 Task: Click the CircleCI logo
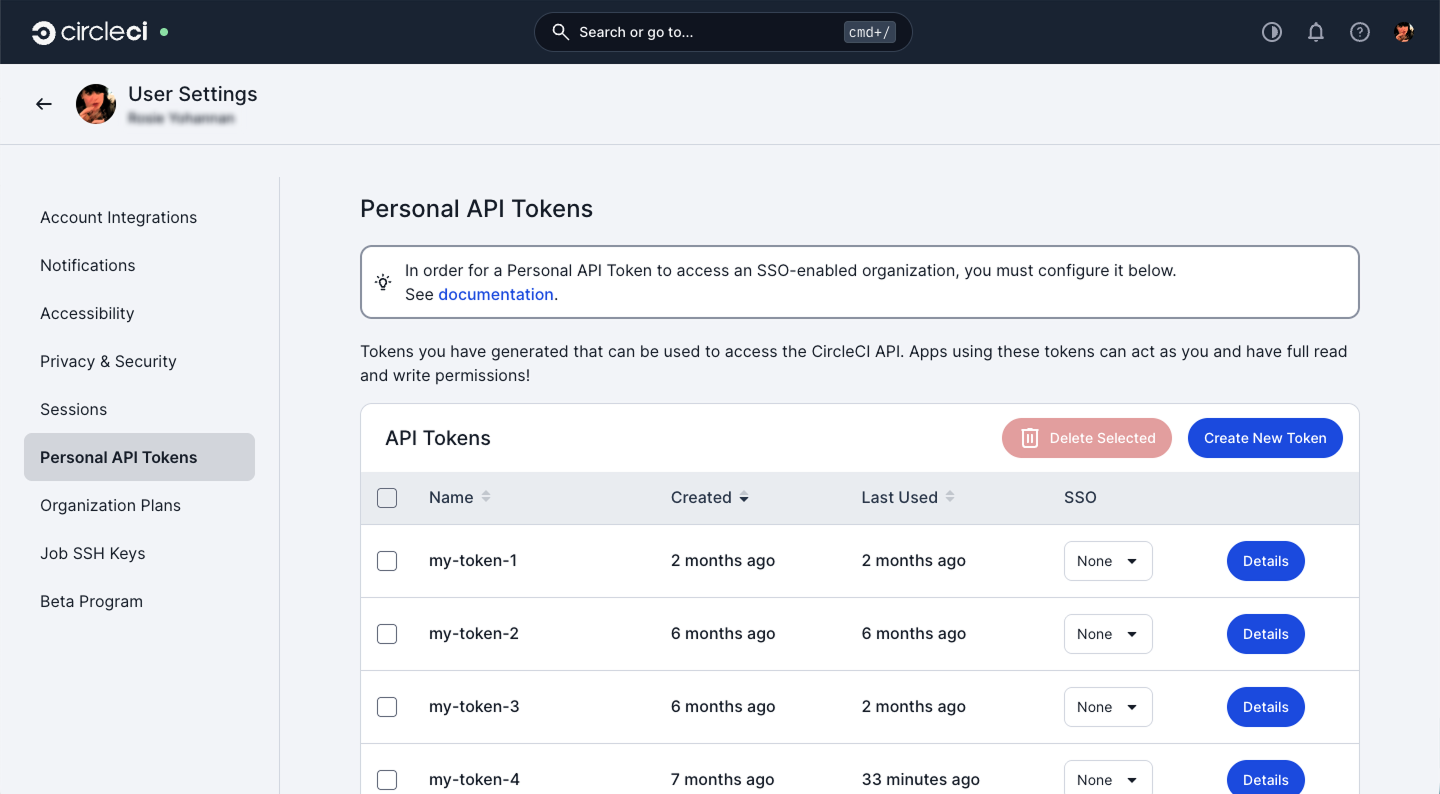88,31
